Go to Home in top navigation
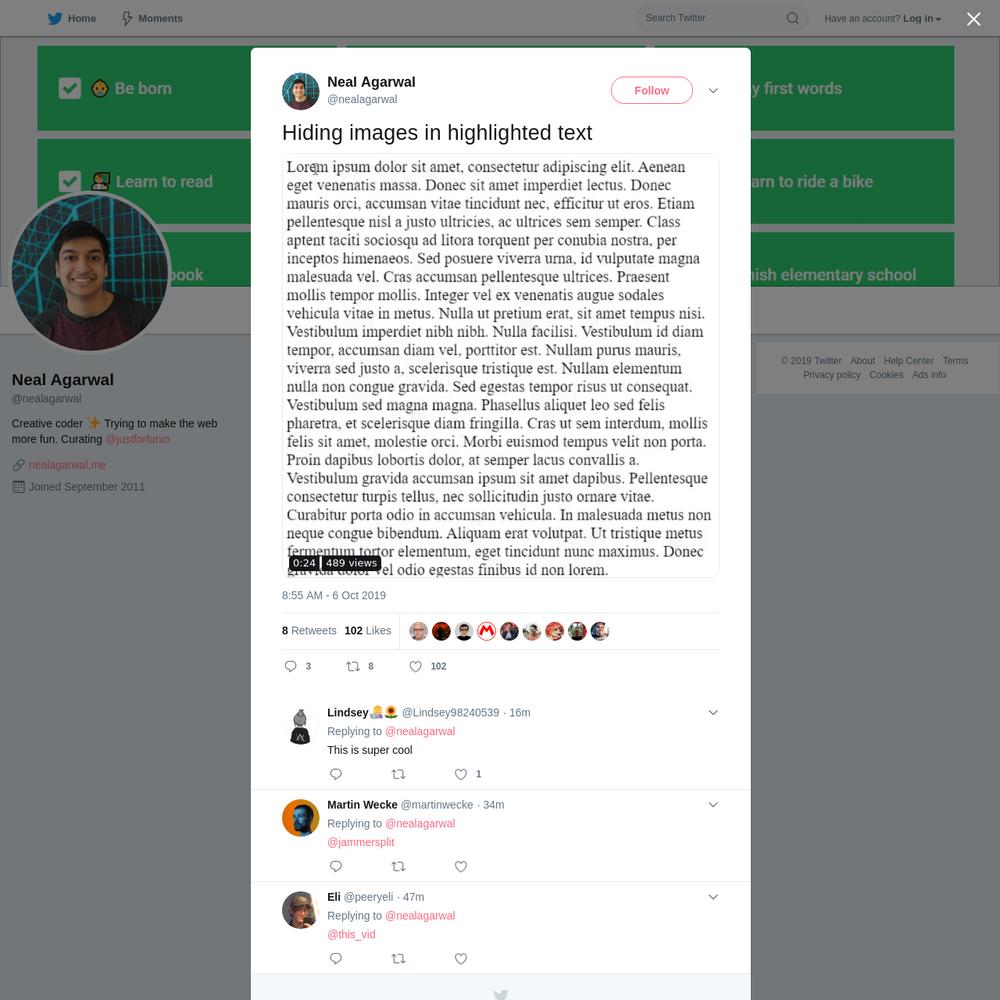The width and height of the screenshot is (1000, 1000). 82,18
